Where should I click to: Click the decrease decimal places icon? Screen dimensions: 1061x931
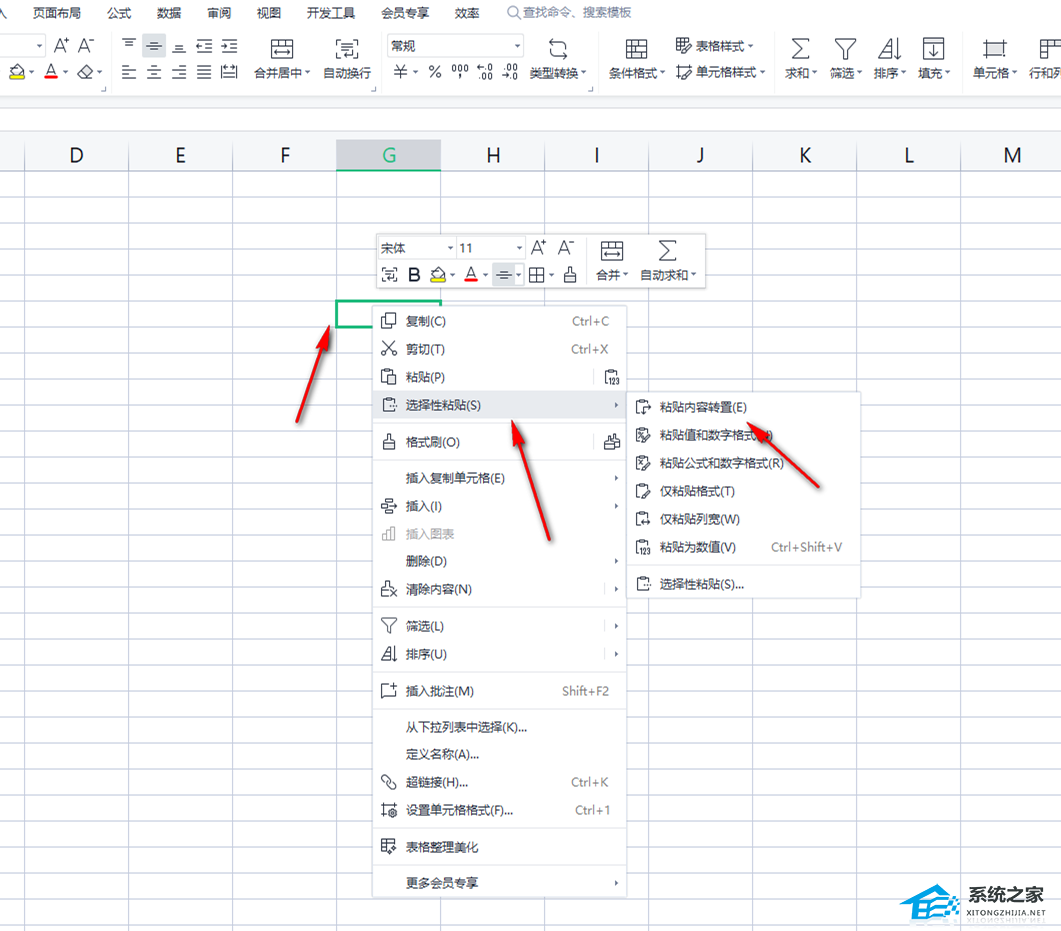point(510,72)
